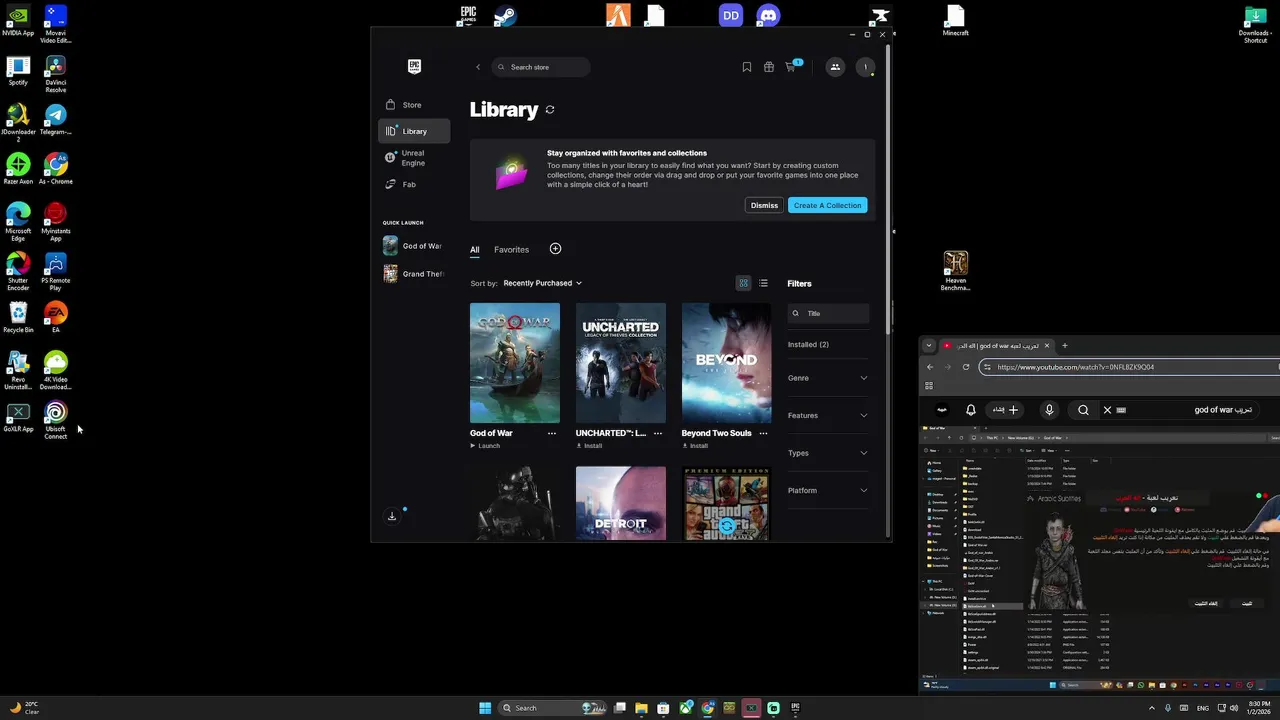Click Discord icon at top of desktop
The width and height of the screenshot is (1280, 720).
click(x=768, y=15)
